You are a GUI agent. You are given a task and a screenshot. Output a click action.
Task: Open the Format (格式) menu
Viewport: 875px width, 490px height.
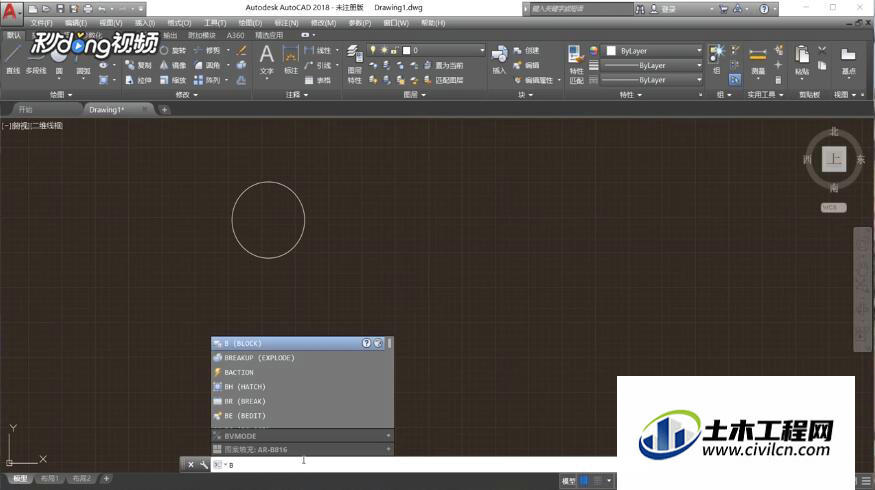pos(179,23)
